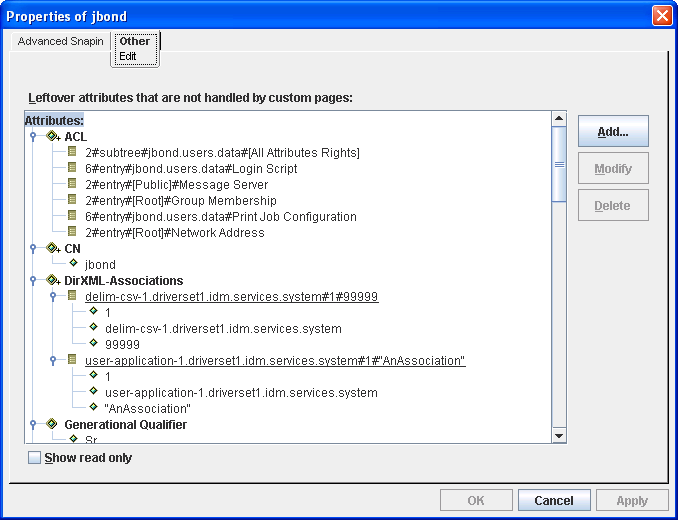Screen dimensions: 678x520
Task: Collapse the ACL attribute node
Action: tap(33, 137)
